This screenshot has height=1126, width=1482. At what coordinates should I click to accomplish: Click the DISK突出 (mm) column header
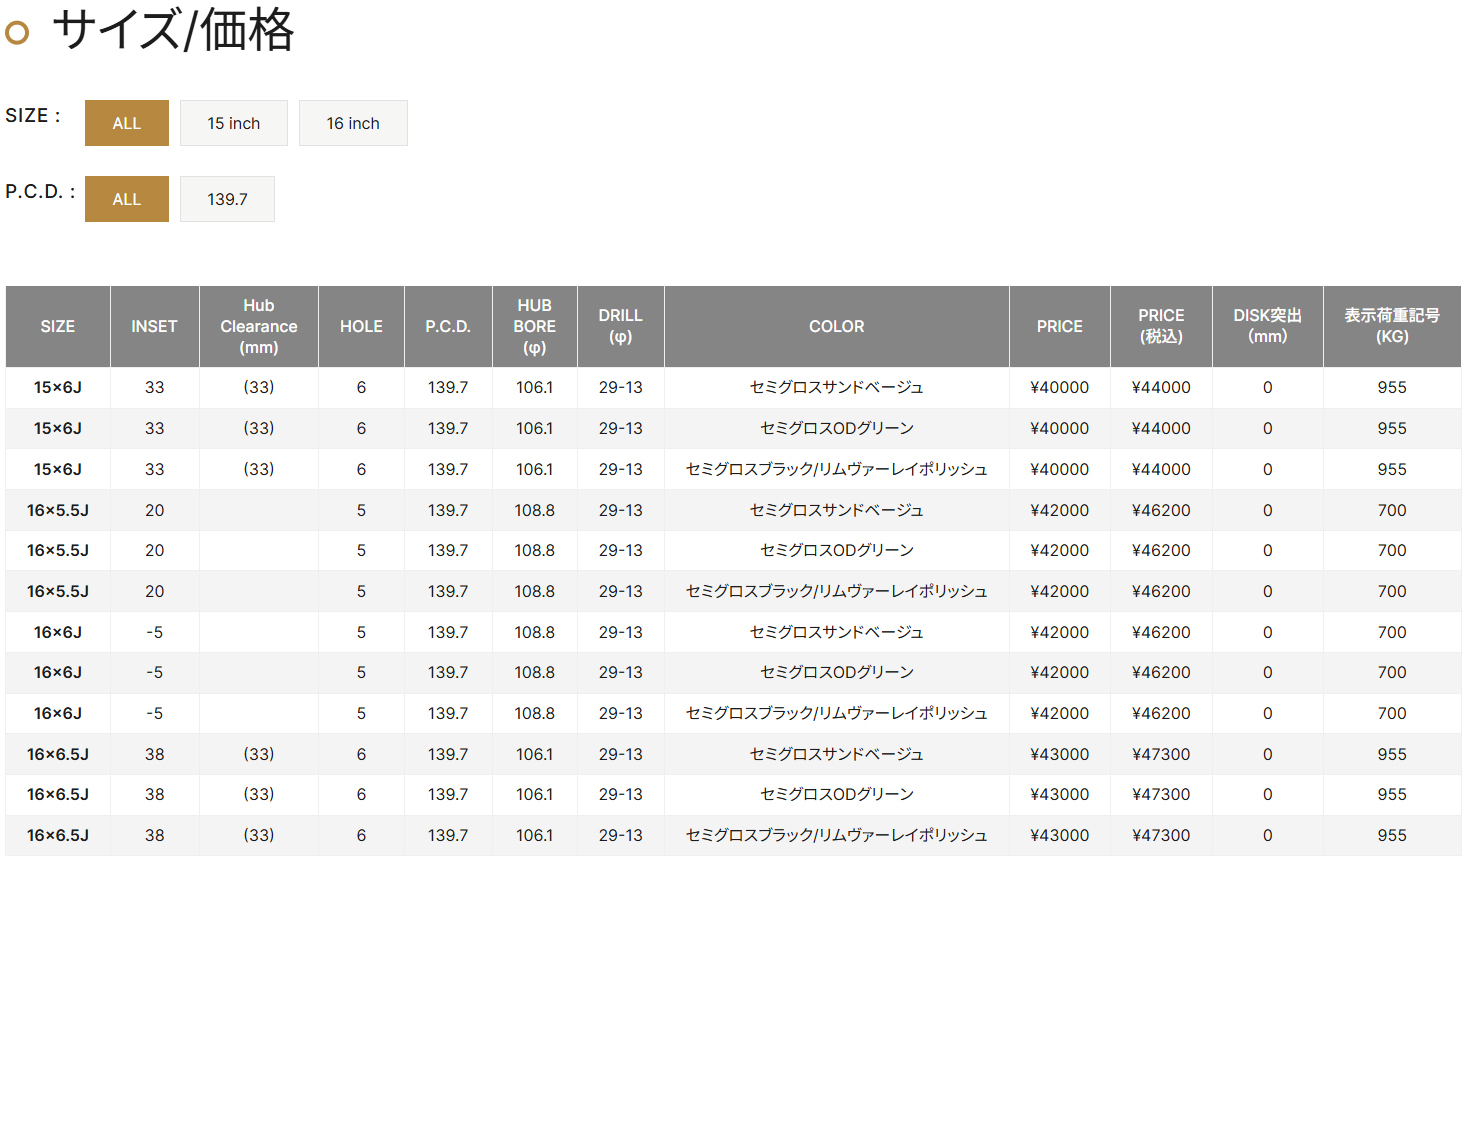click(x=1267, y=327)
